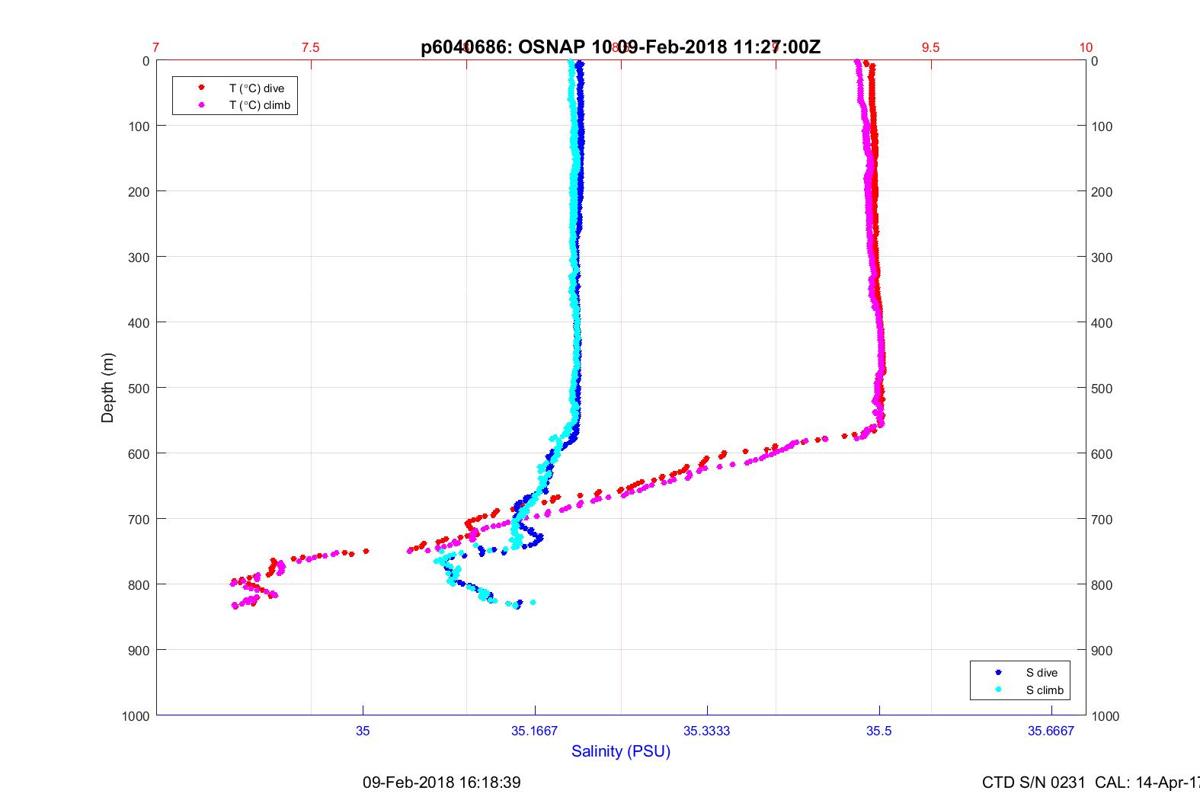Click the salinity tick label '35.6667'
The image size is (1200, 804).
(x=1051, y=731)
